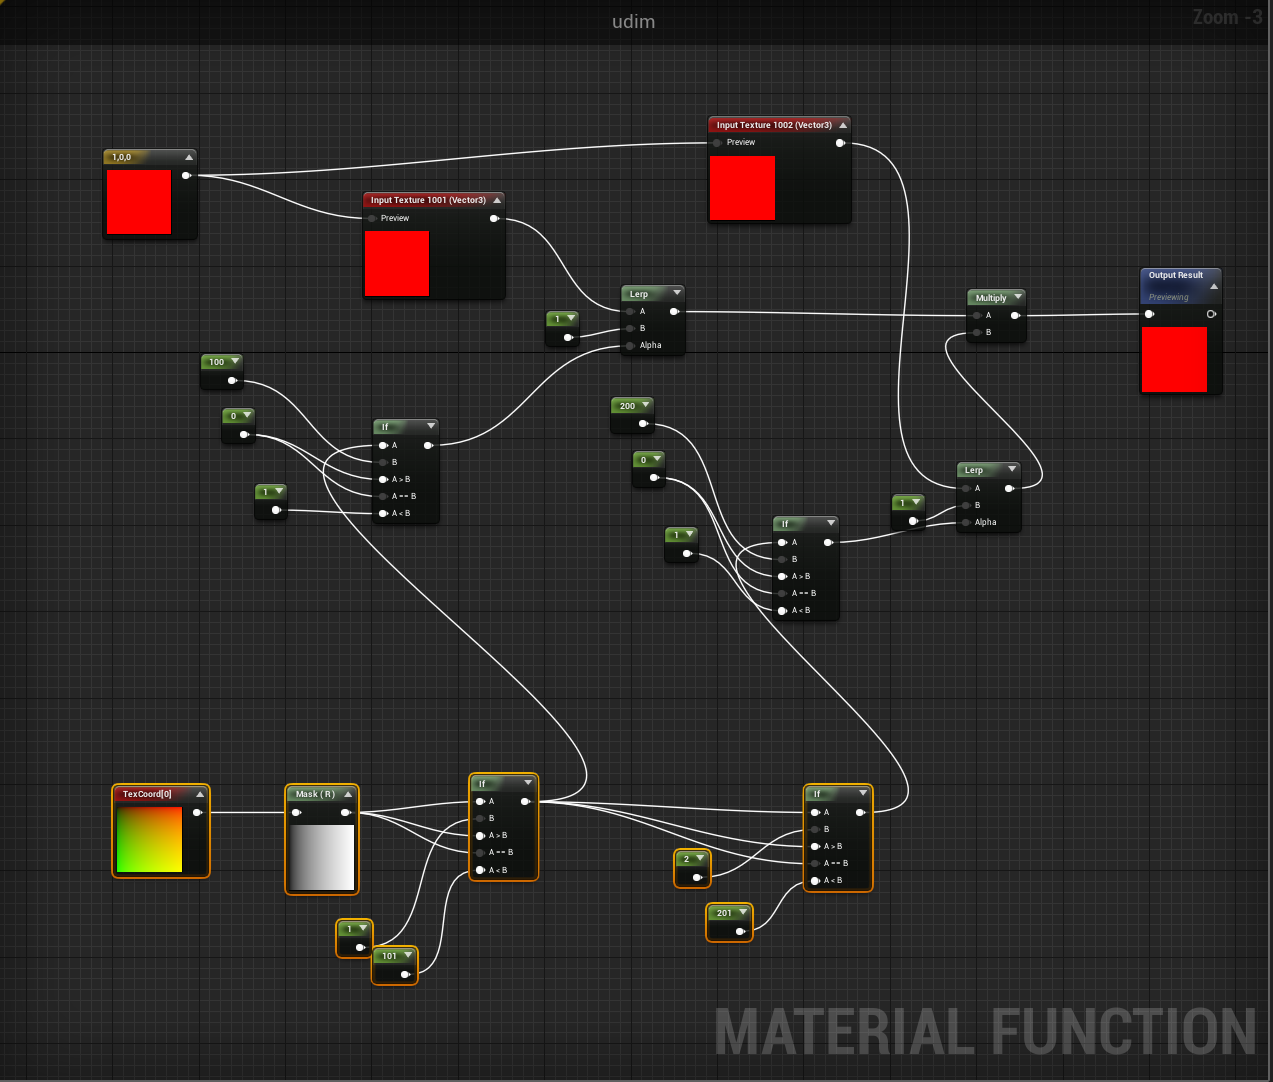This screenshot has height=1082, width=1273.
Task: Click the output pin of the Mask (R) node
Action: pos(347,812)
